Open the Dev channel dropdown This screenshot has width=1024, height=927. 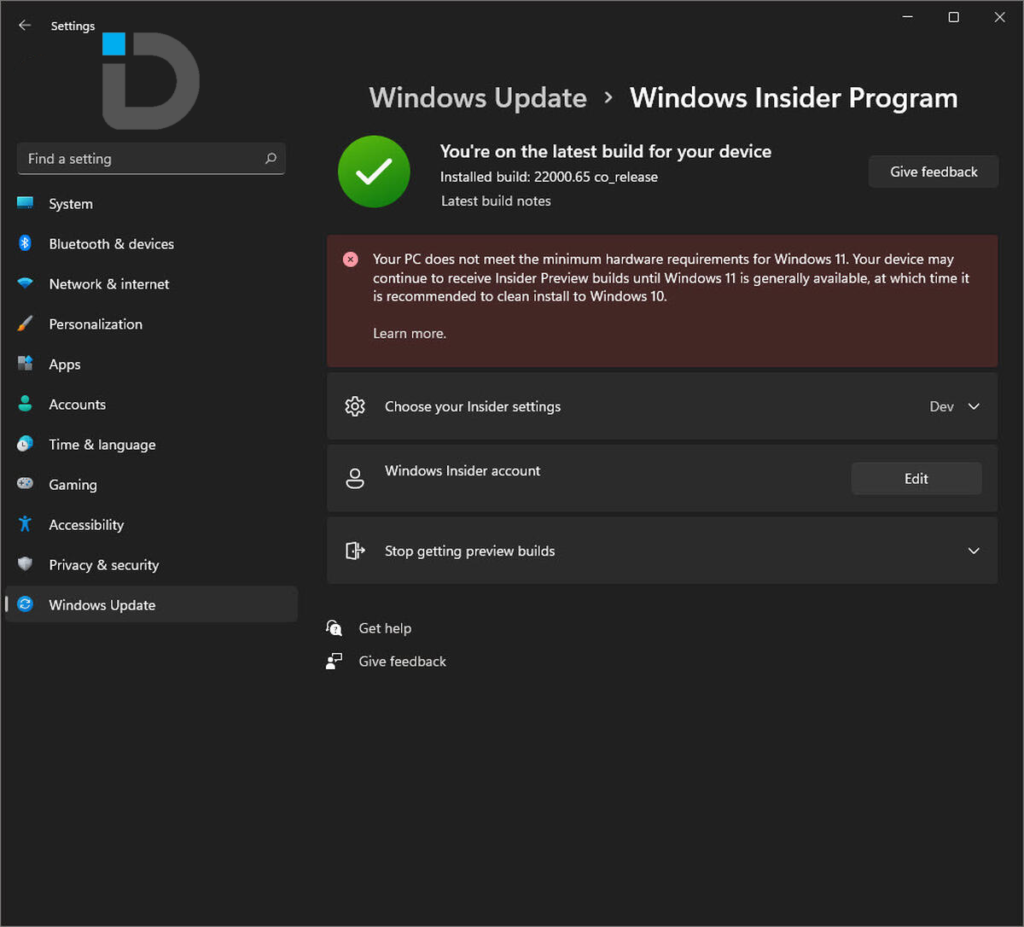(954, 406)
